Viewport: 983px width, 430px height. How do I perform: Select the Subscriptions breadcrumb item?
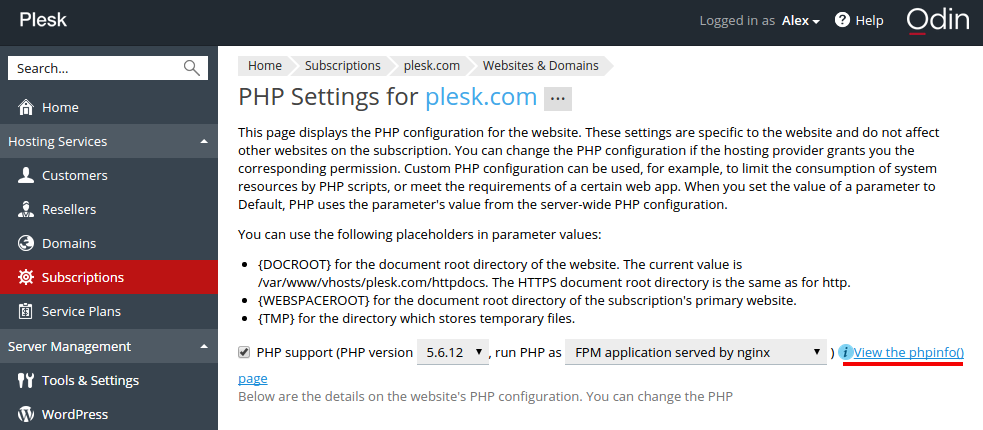(x=342, y=65)
